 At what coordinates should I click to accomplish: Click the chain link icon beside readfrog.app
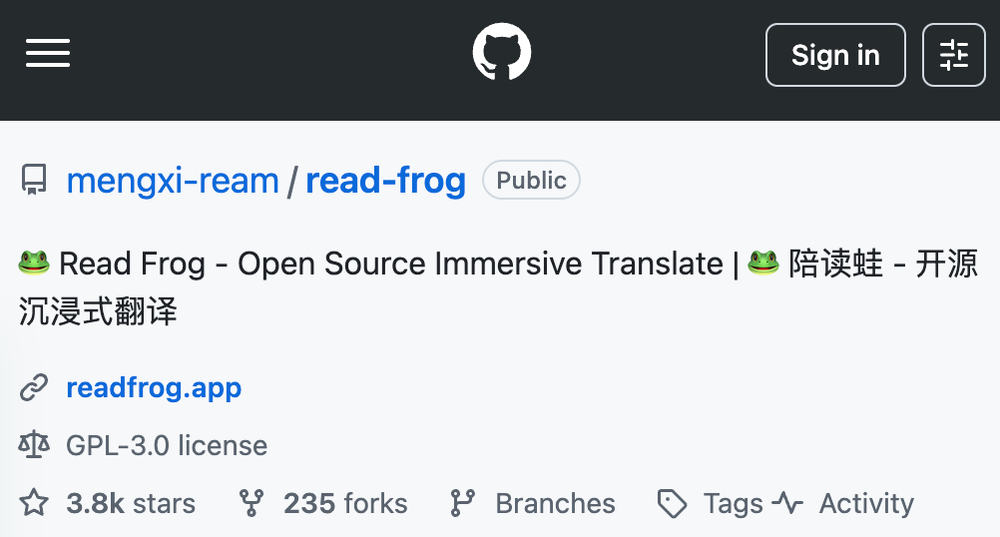pos(34,387)
